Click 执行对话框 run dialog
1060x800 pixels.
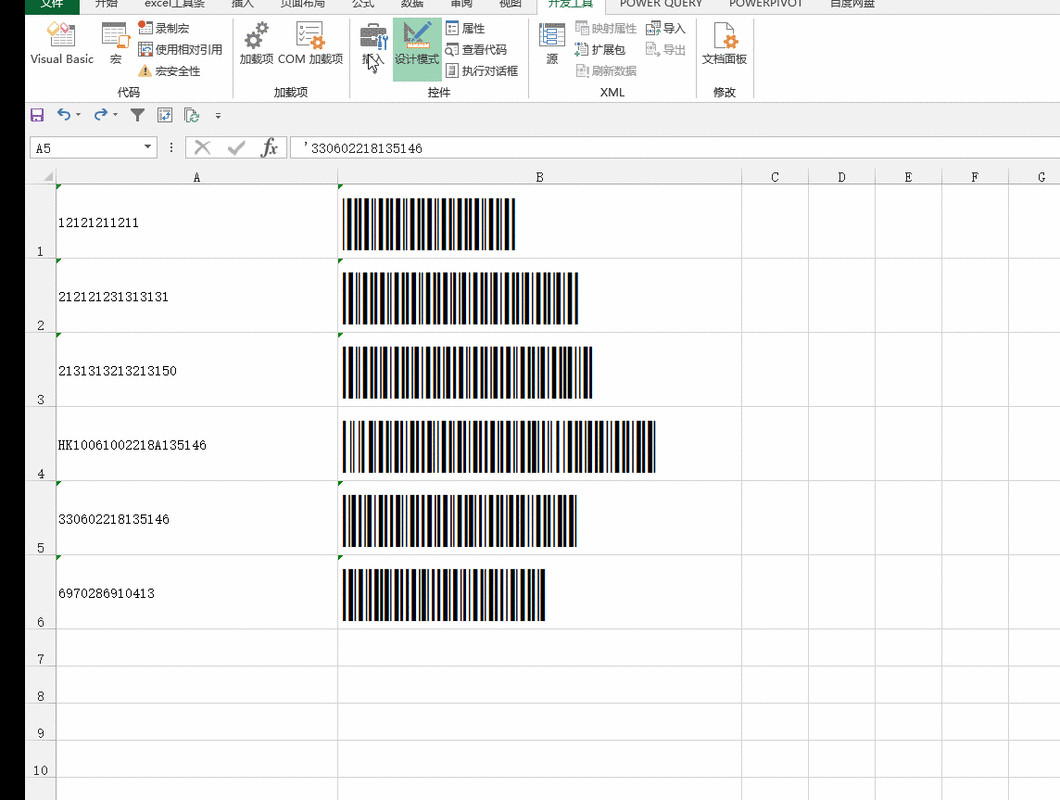482,71
